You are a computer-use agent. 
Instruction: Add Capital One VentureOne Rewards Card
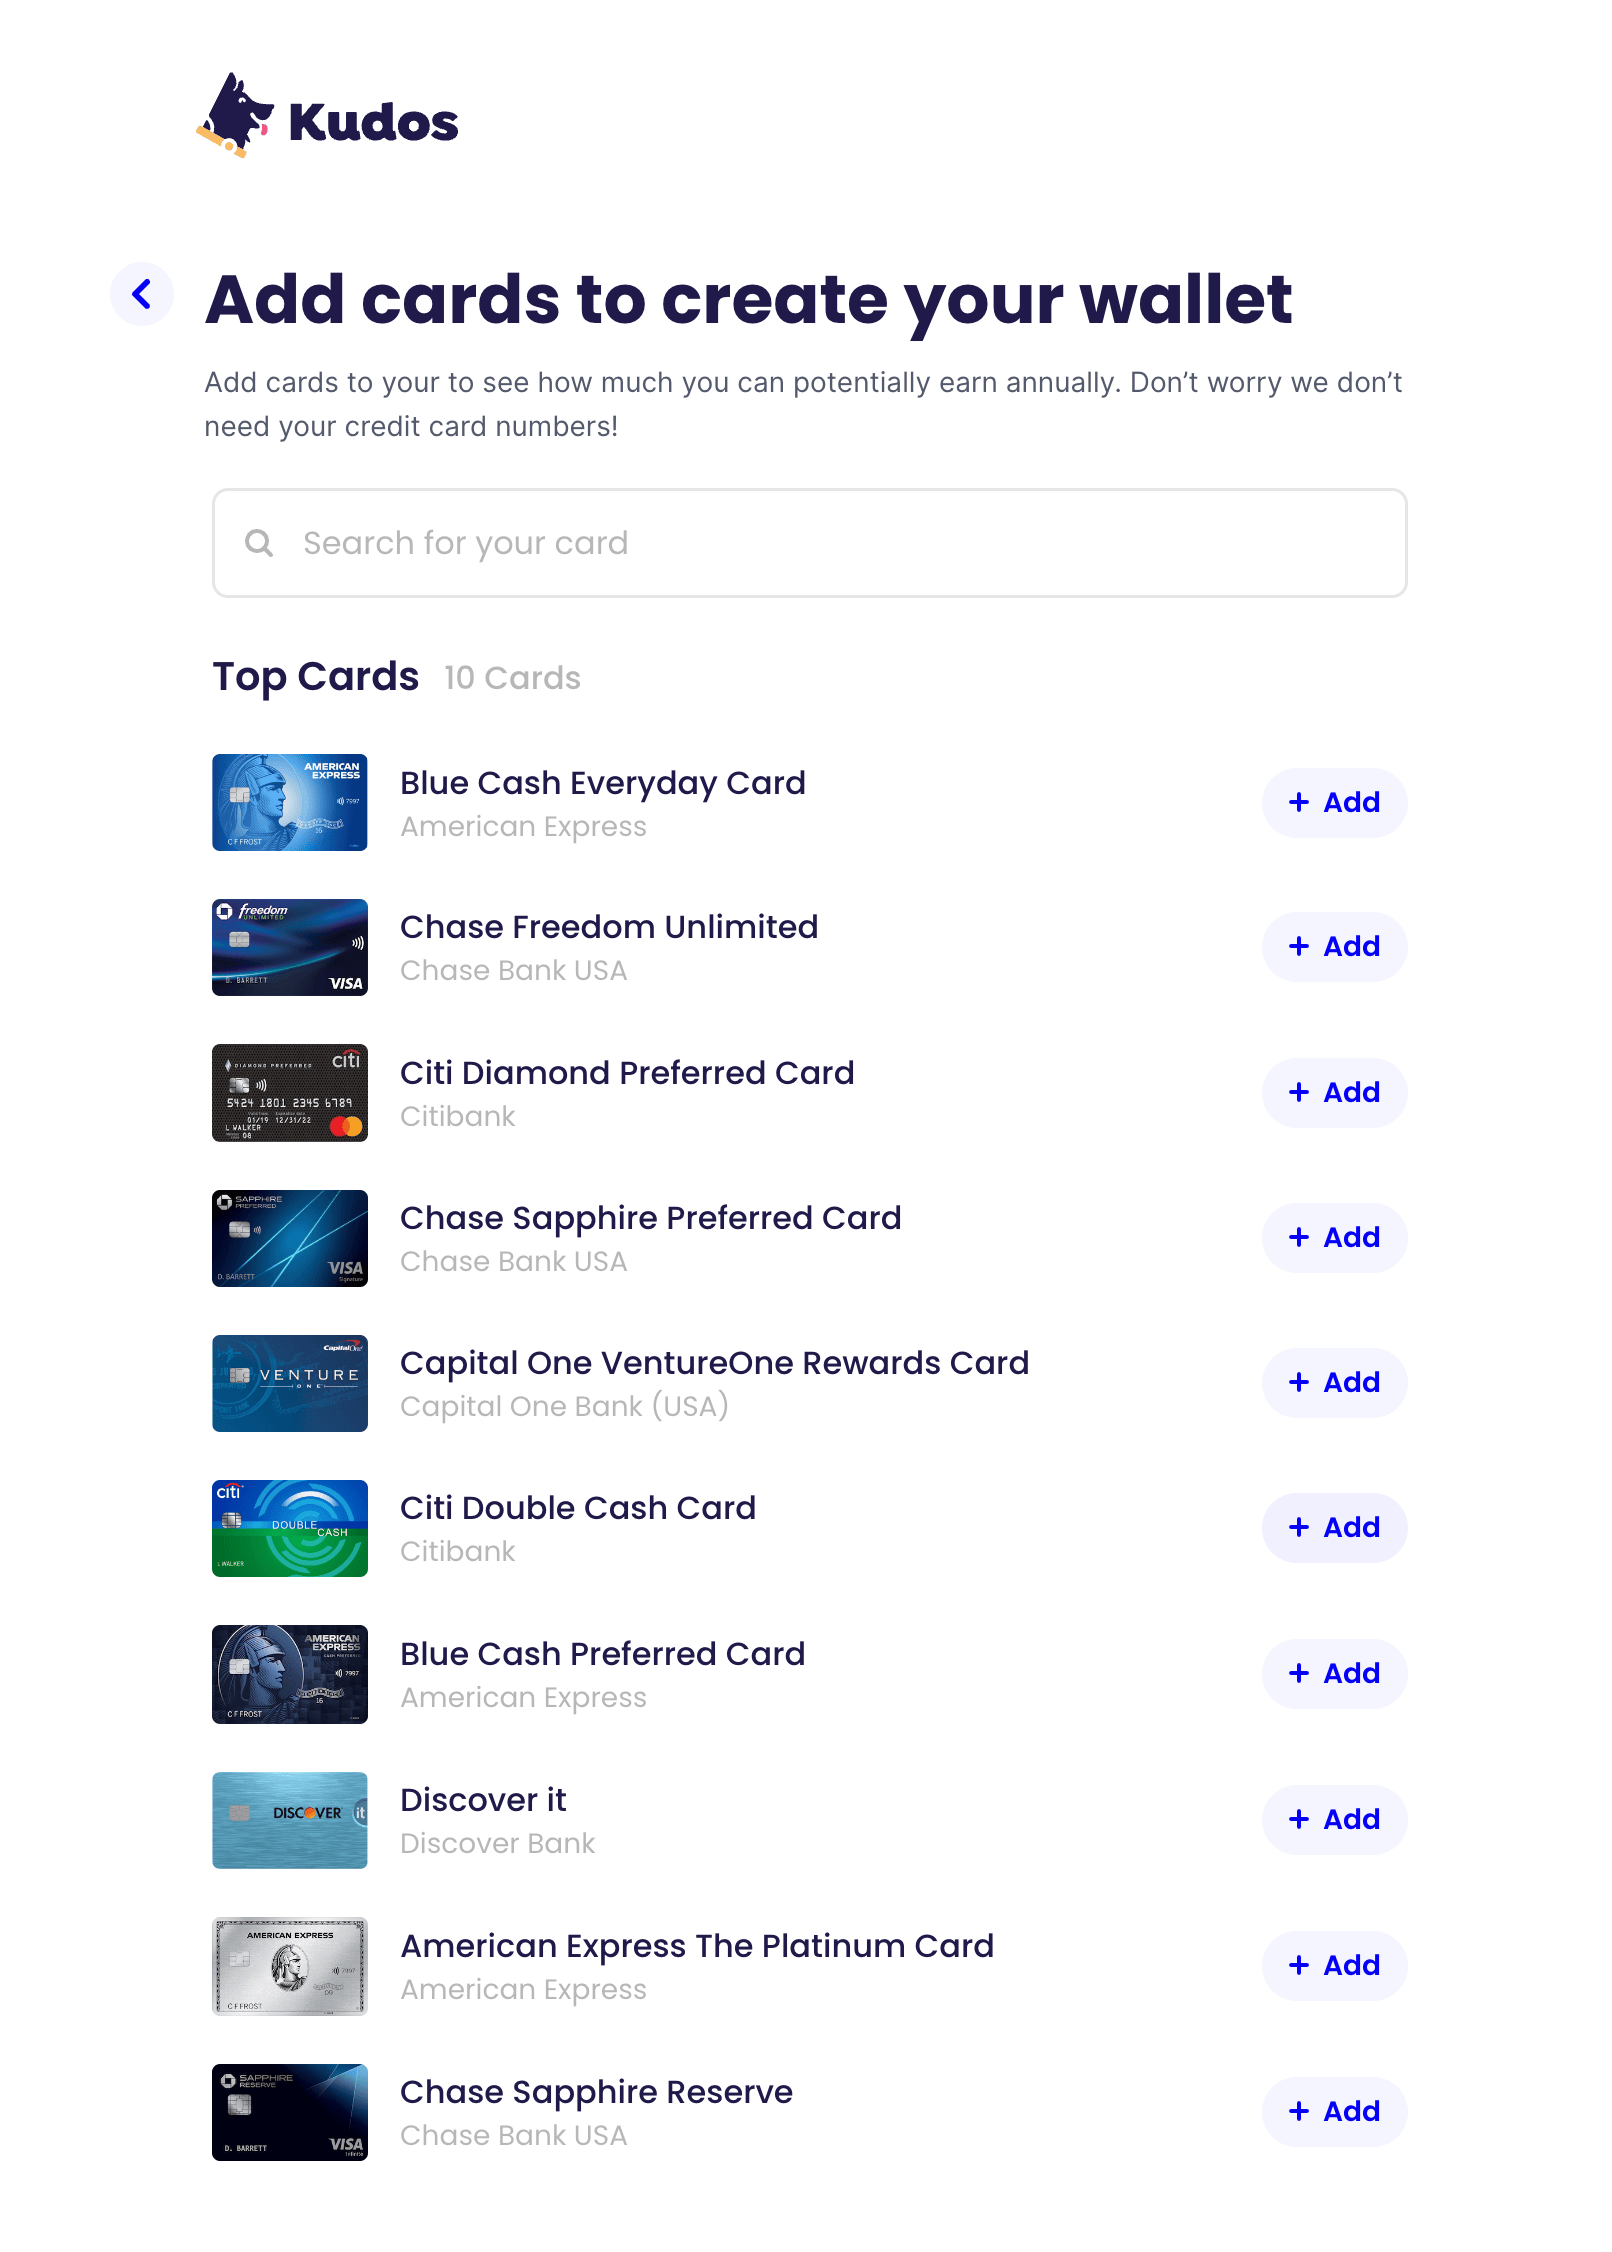tap(1333, 1382)
